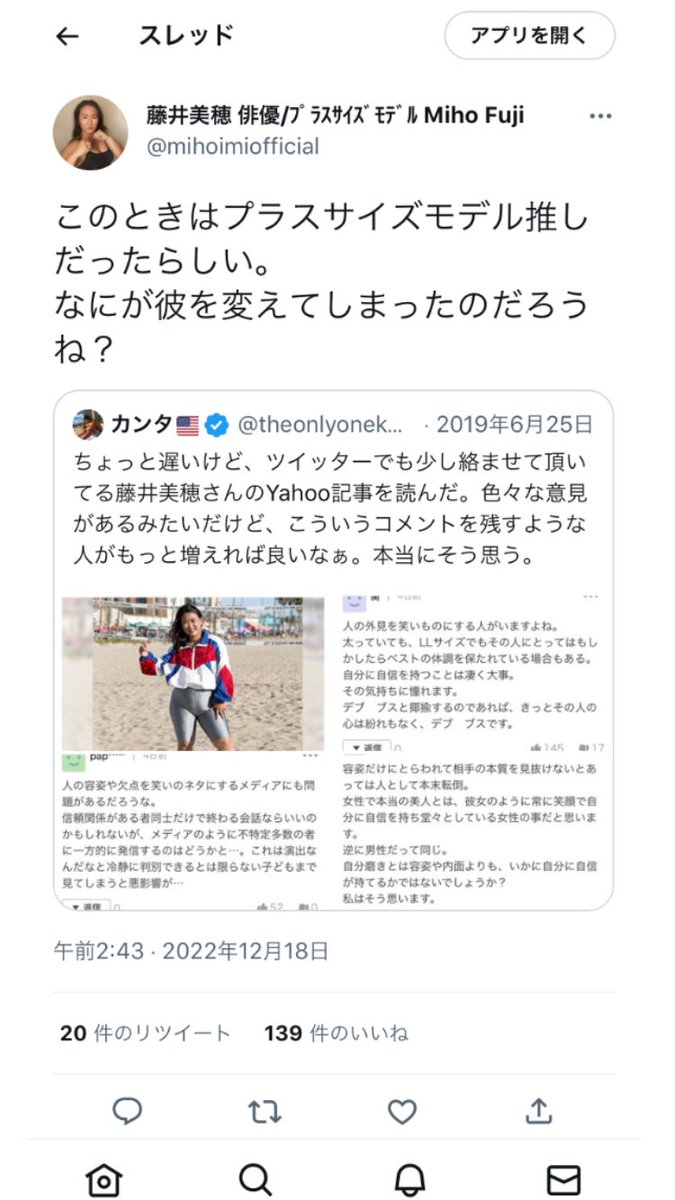Open the three-dot tweet options menu

tap(600, 116)
